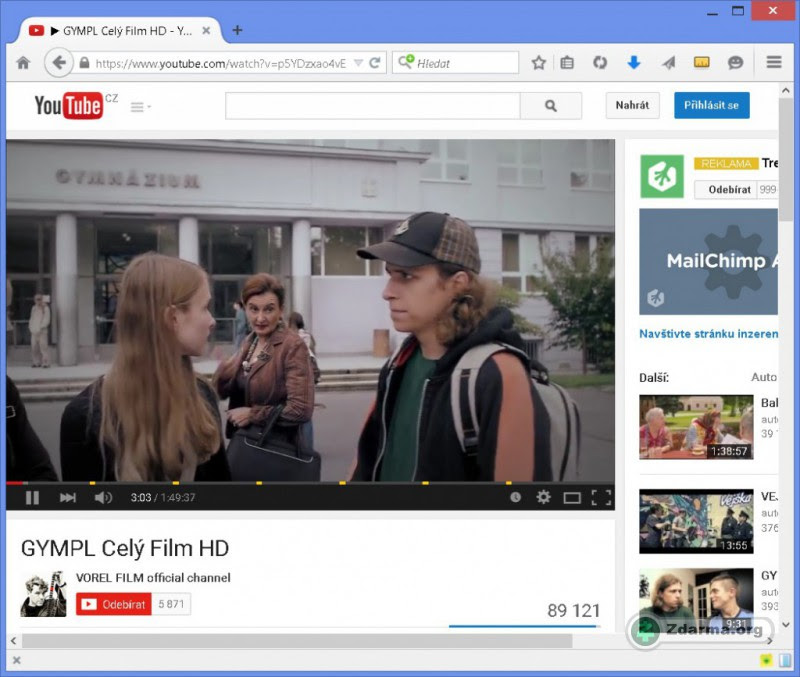
Task: Go back with the back arrow button
Action: [59, 63]
